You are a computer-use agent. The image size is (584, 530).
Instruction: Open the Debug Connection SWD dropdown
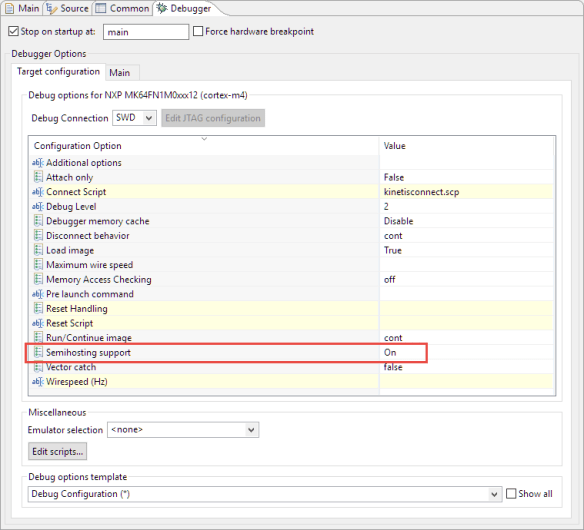(x=134, y=118)
